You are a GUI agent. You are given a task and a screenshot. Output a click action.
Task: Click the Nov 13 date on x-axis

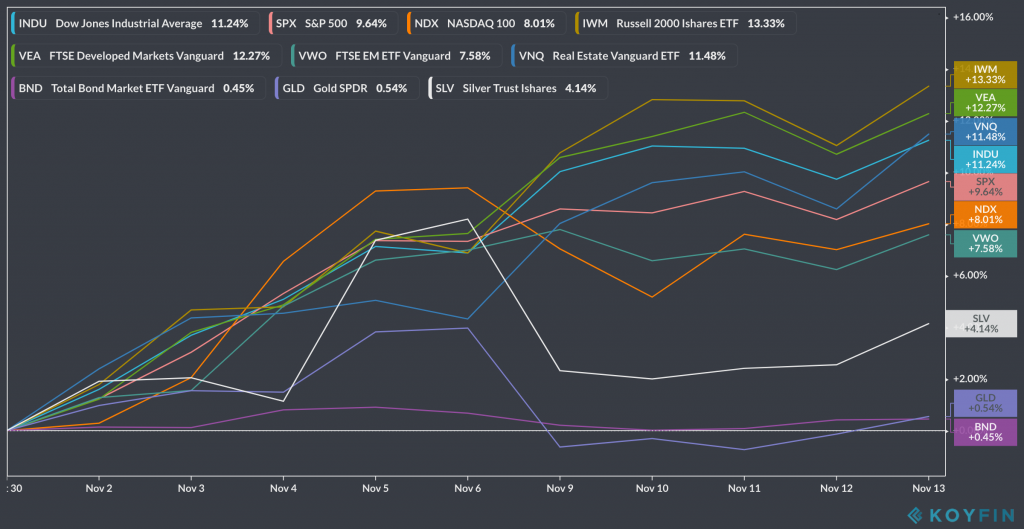point(927,488)
